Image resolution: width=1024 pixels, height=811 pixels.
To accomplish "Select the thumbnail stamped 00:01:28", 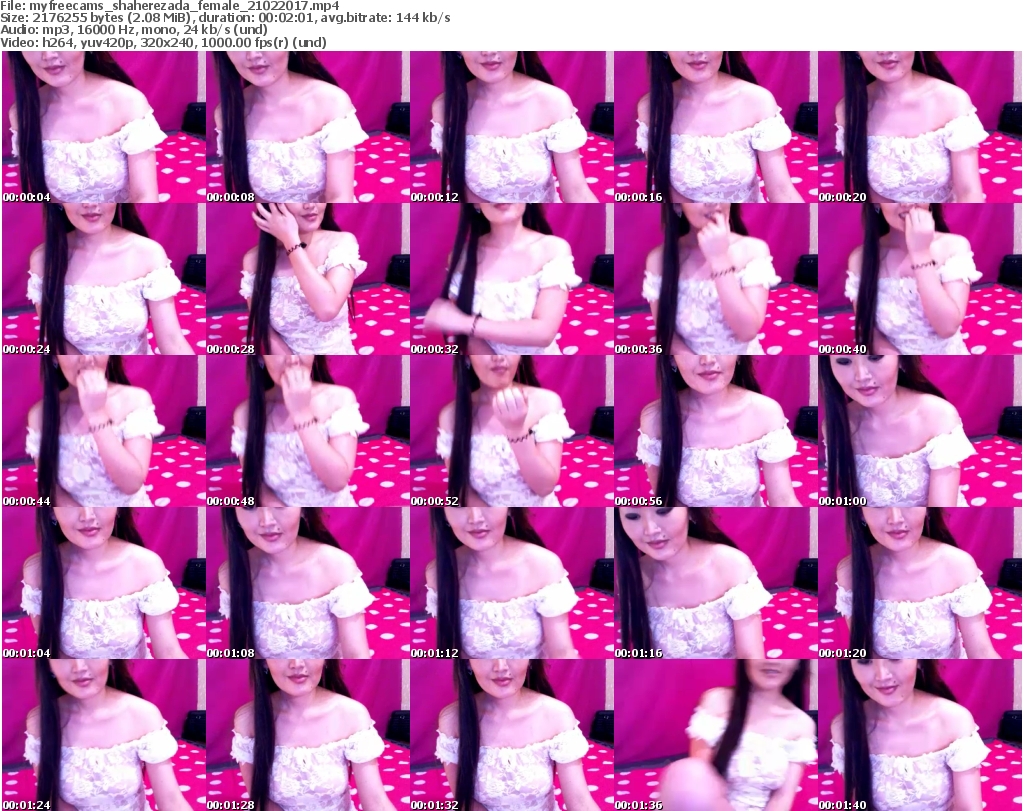I will [x=308, y=735].
